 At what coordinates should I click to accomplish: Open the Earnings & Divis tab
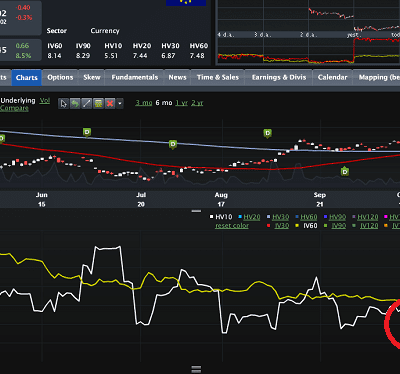[279, 78]
